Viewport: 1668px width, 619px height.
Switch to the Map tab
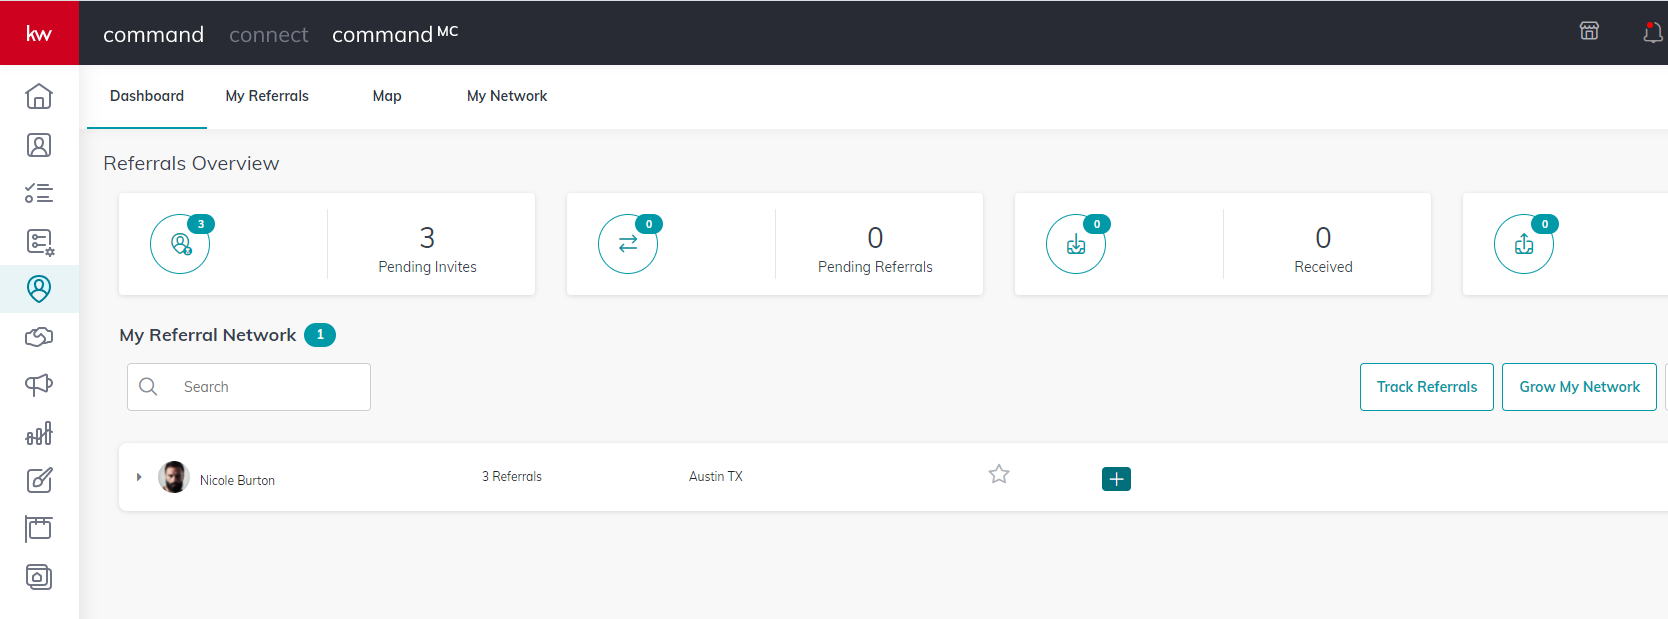(387, 96)
